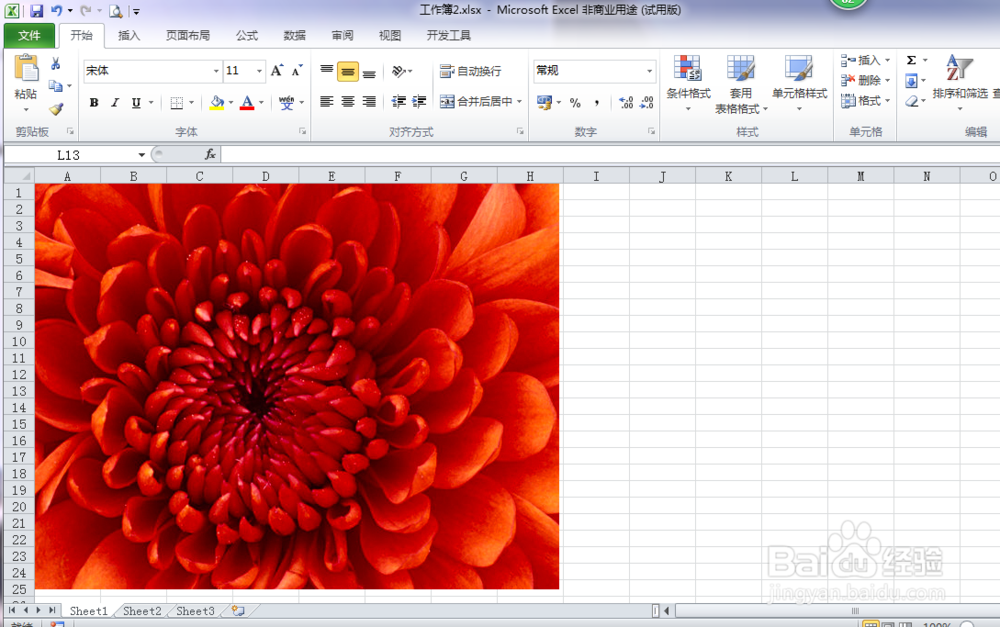The height and width of the screenshot is (627, 1000).
Task: Open 套用表格格式 table format menu
Action: tap(740, 84)
